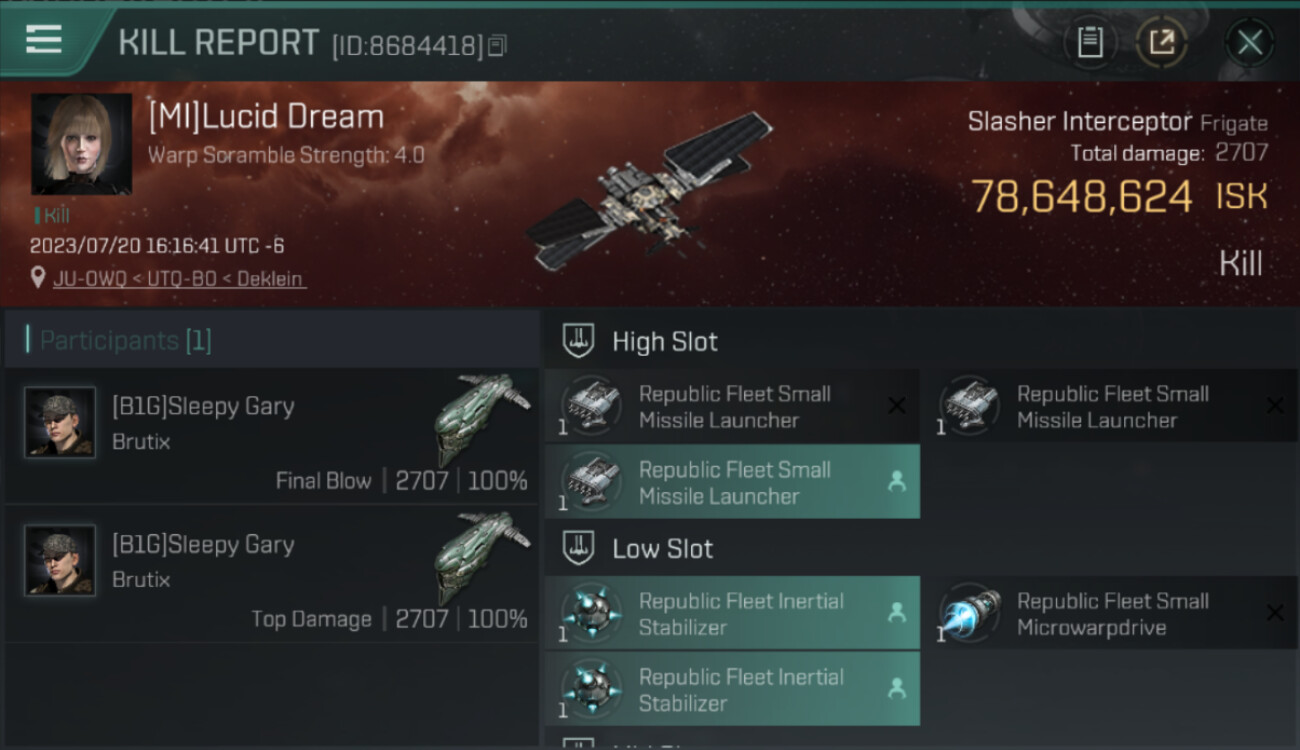The height and width of the screenshot is (750, 1300).
Task: Click Lucid Dream's character portrait
Action: (x=81, y=144)
